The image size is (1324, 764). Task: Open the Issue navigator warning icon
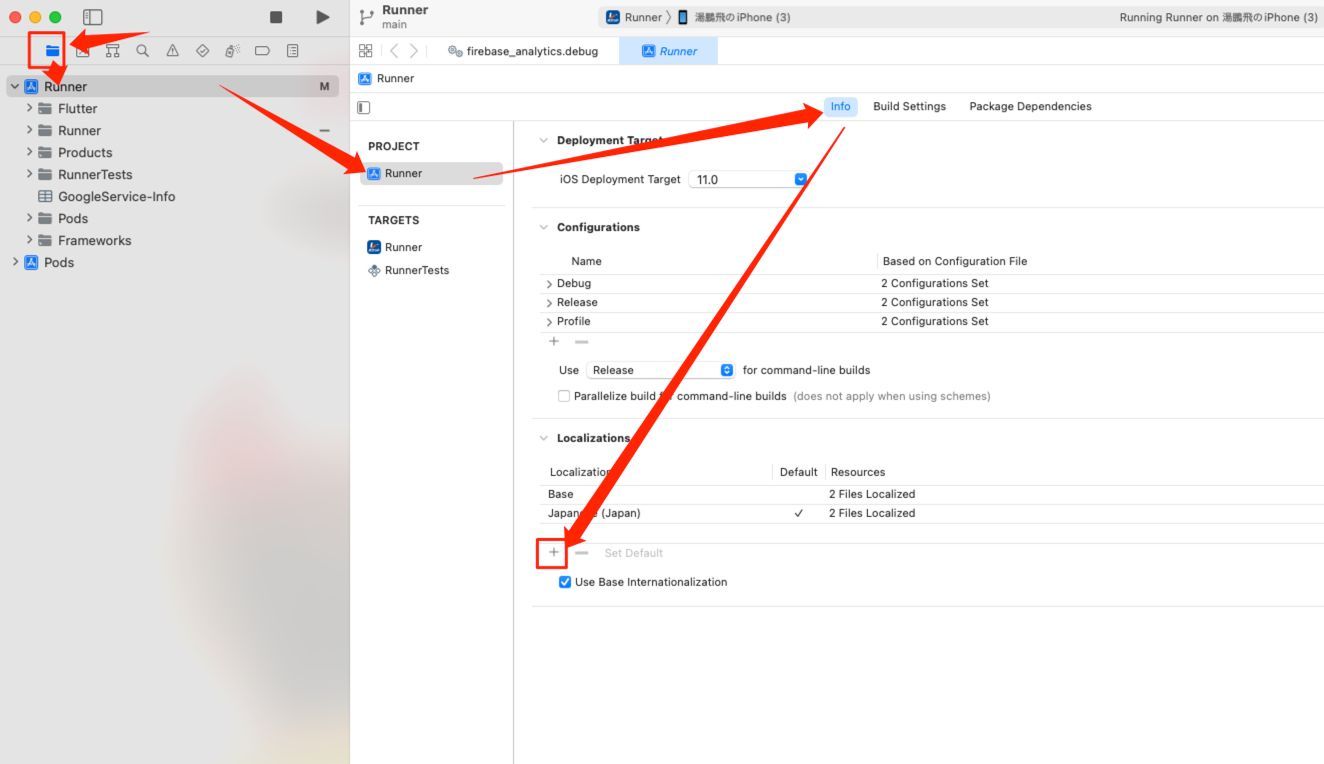point(172,51)
